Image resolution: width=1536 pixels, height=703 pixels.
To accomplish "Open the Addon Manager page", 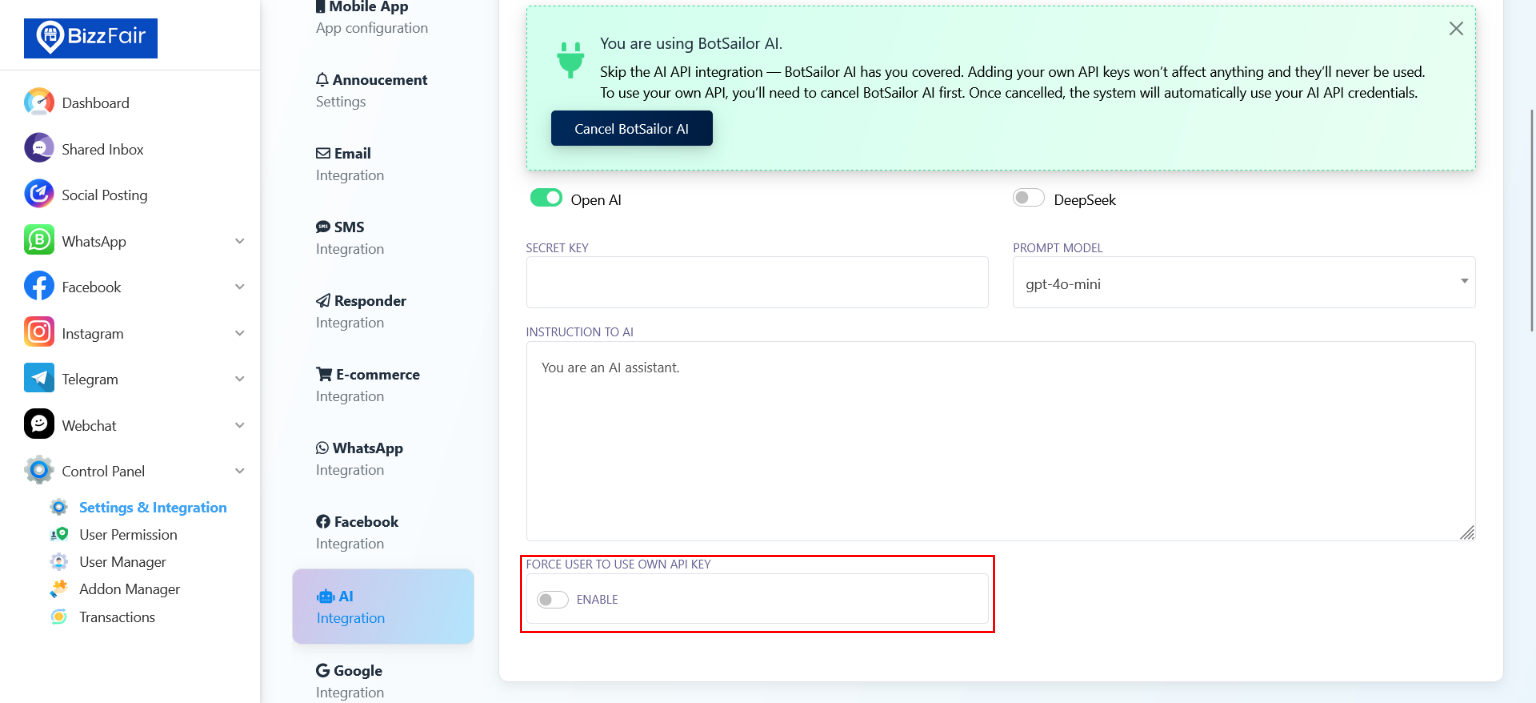I will pyautogui.click(x=130, y=589).
